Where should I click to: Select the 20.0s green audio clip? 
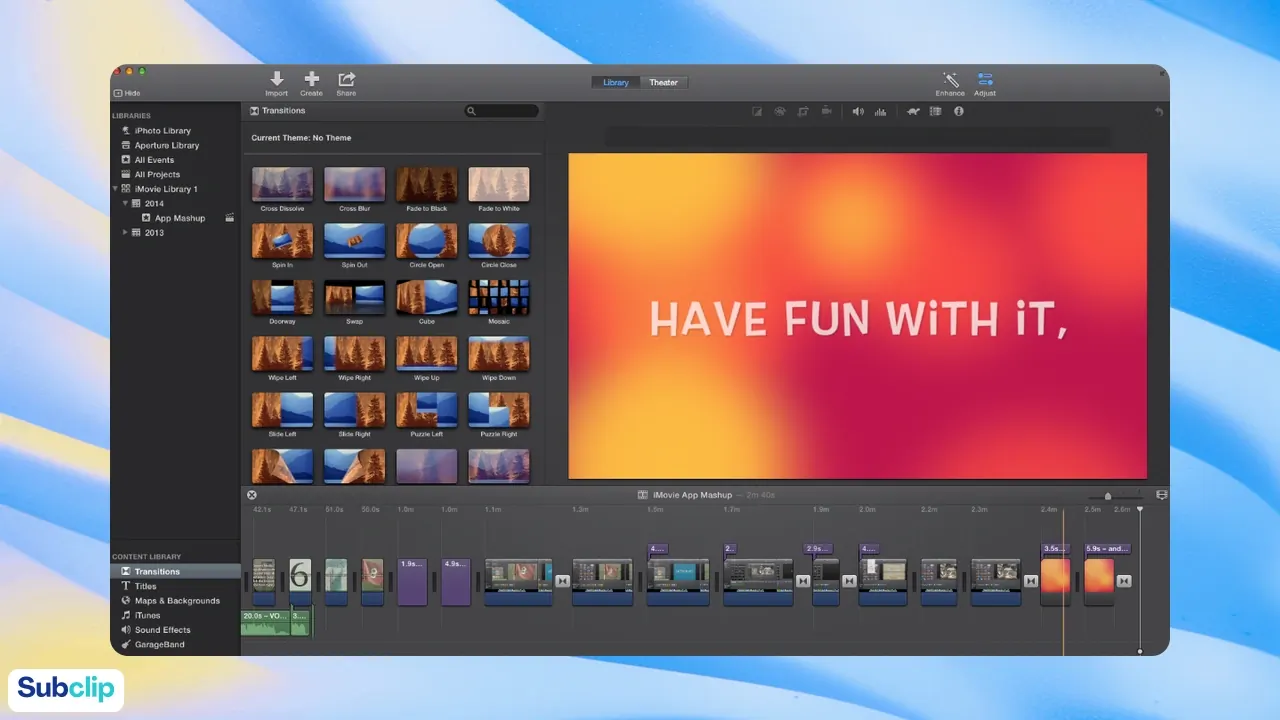point(265,621)
